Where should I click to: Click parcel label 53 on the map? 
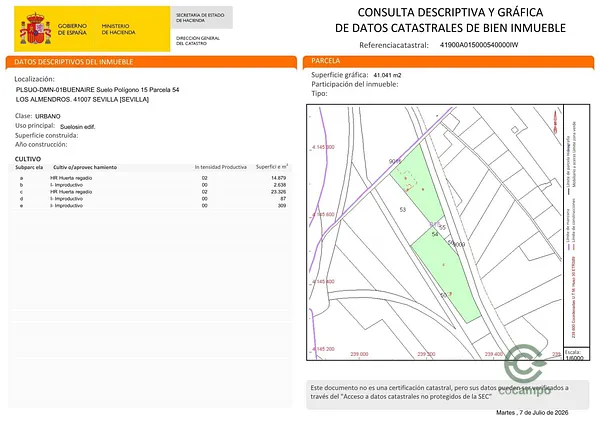pyautogui.click(x=403, y=210)
